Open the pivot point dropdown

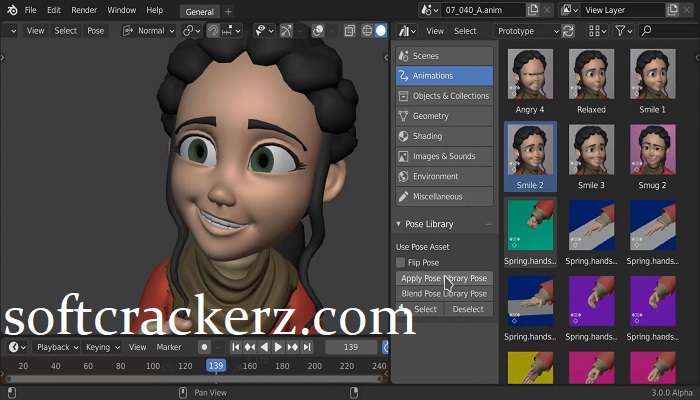click(x=192, y=31)
